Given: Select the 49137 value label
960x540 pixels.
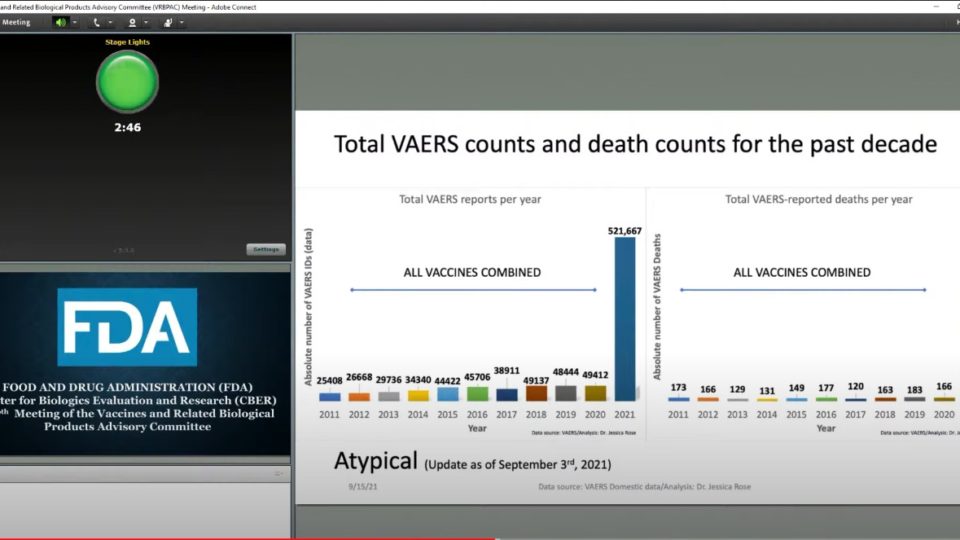Looking at the screenshot, I should (536, 380).
